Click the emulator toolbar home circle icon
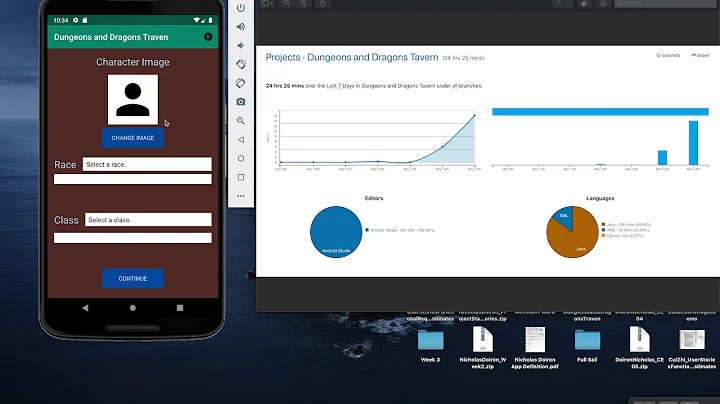The height and width of the screenshot is (404, 720). [x=241, y=158]
